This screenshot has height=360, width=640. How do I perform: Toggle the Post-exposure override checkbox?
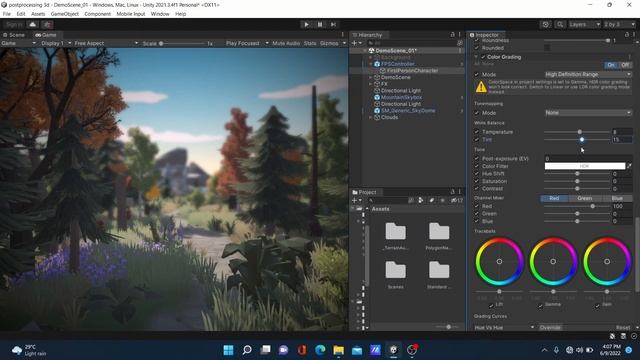coord(476,158)
